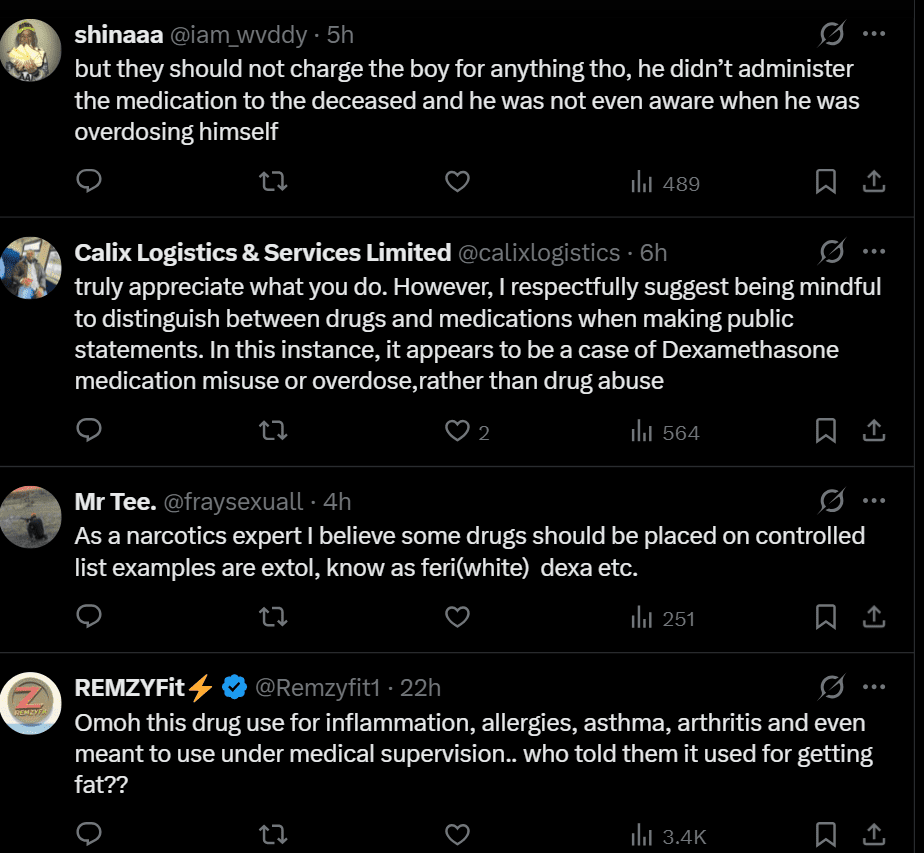Viewport: 924px width, 853px height.
Task: Open Calix Logistics & Services Limited profile
Action: click(263, 253)
